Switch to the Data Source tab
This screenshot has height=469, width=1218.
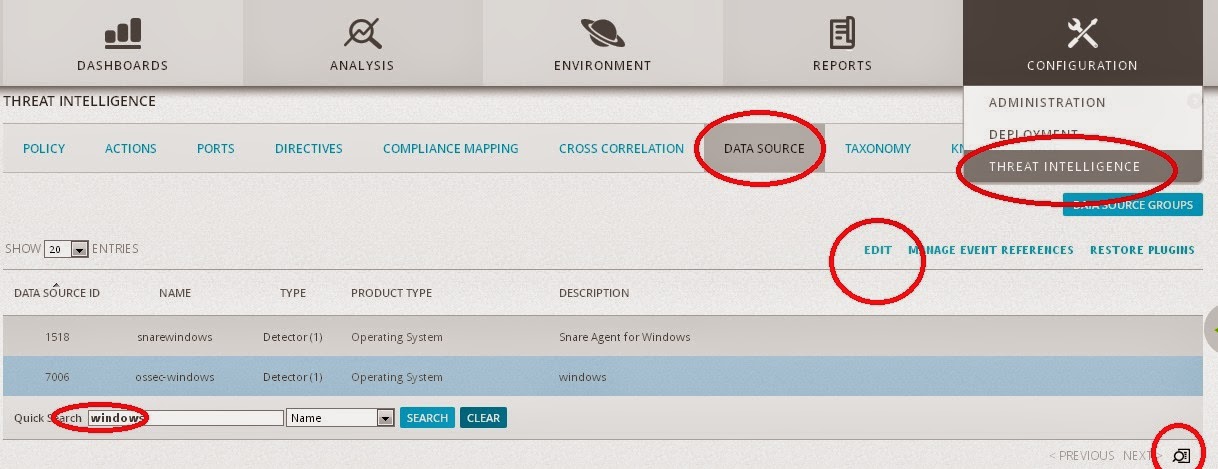pos(764,148)
